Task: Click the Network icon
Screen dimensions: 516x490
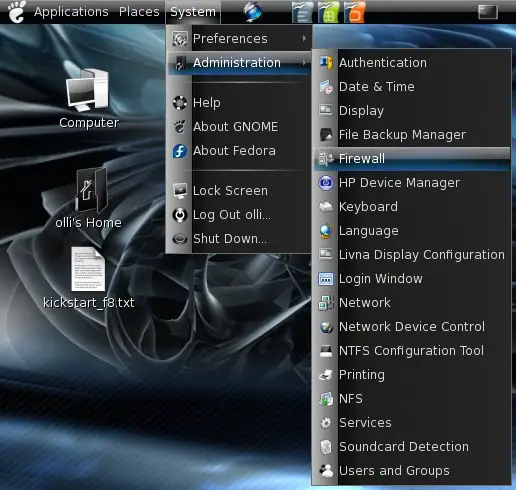Action: click(326, 303)
